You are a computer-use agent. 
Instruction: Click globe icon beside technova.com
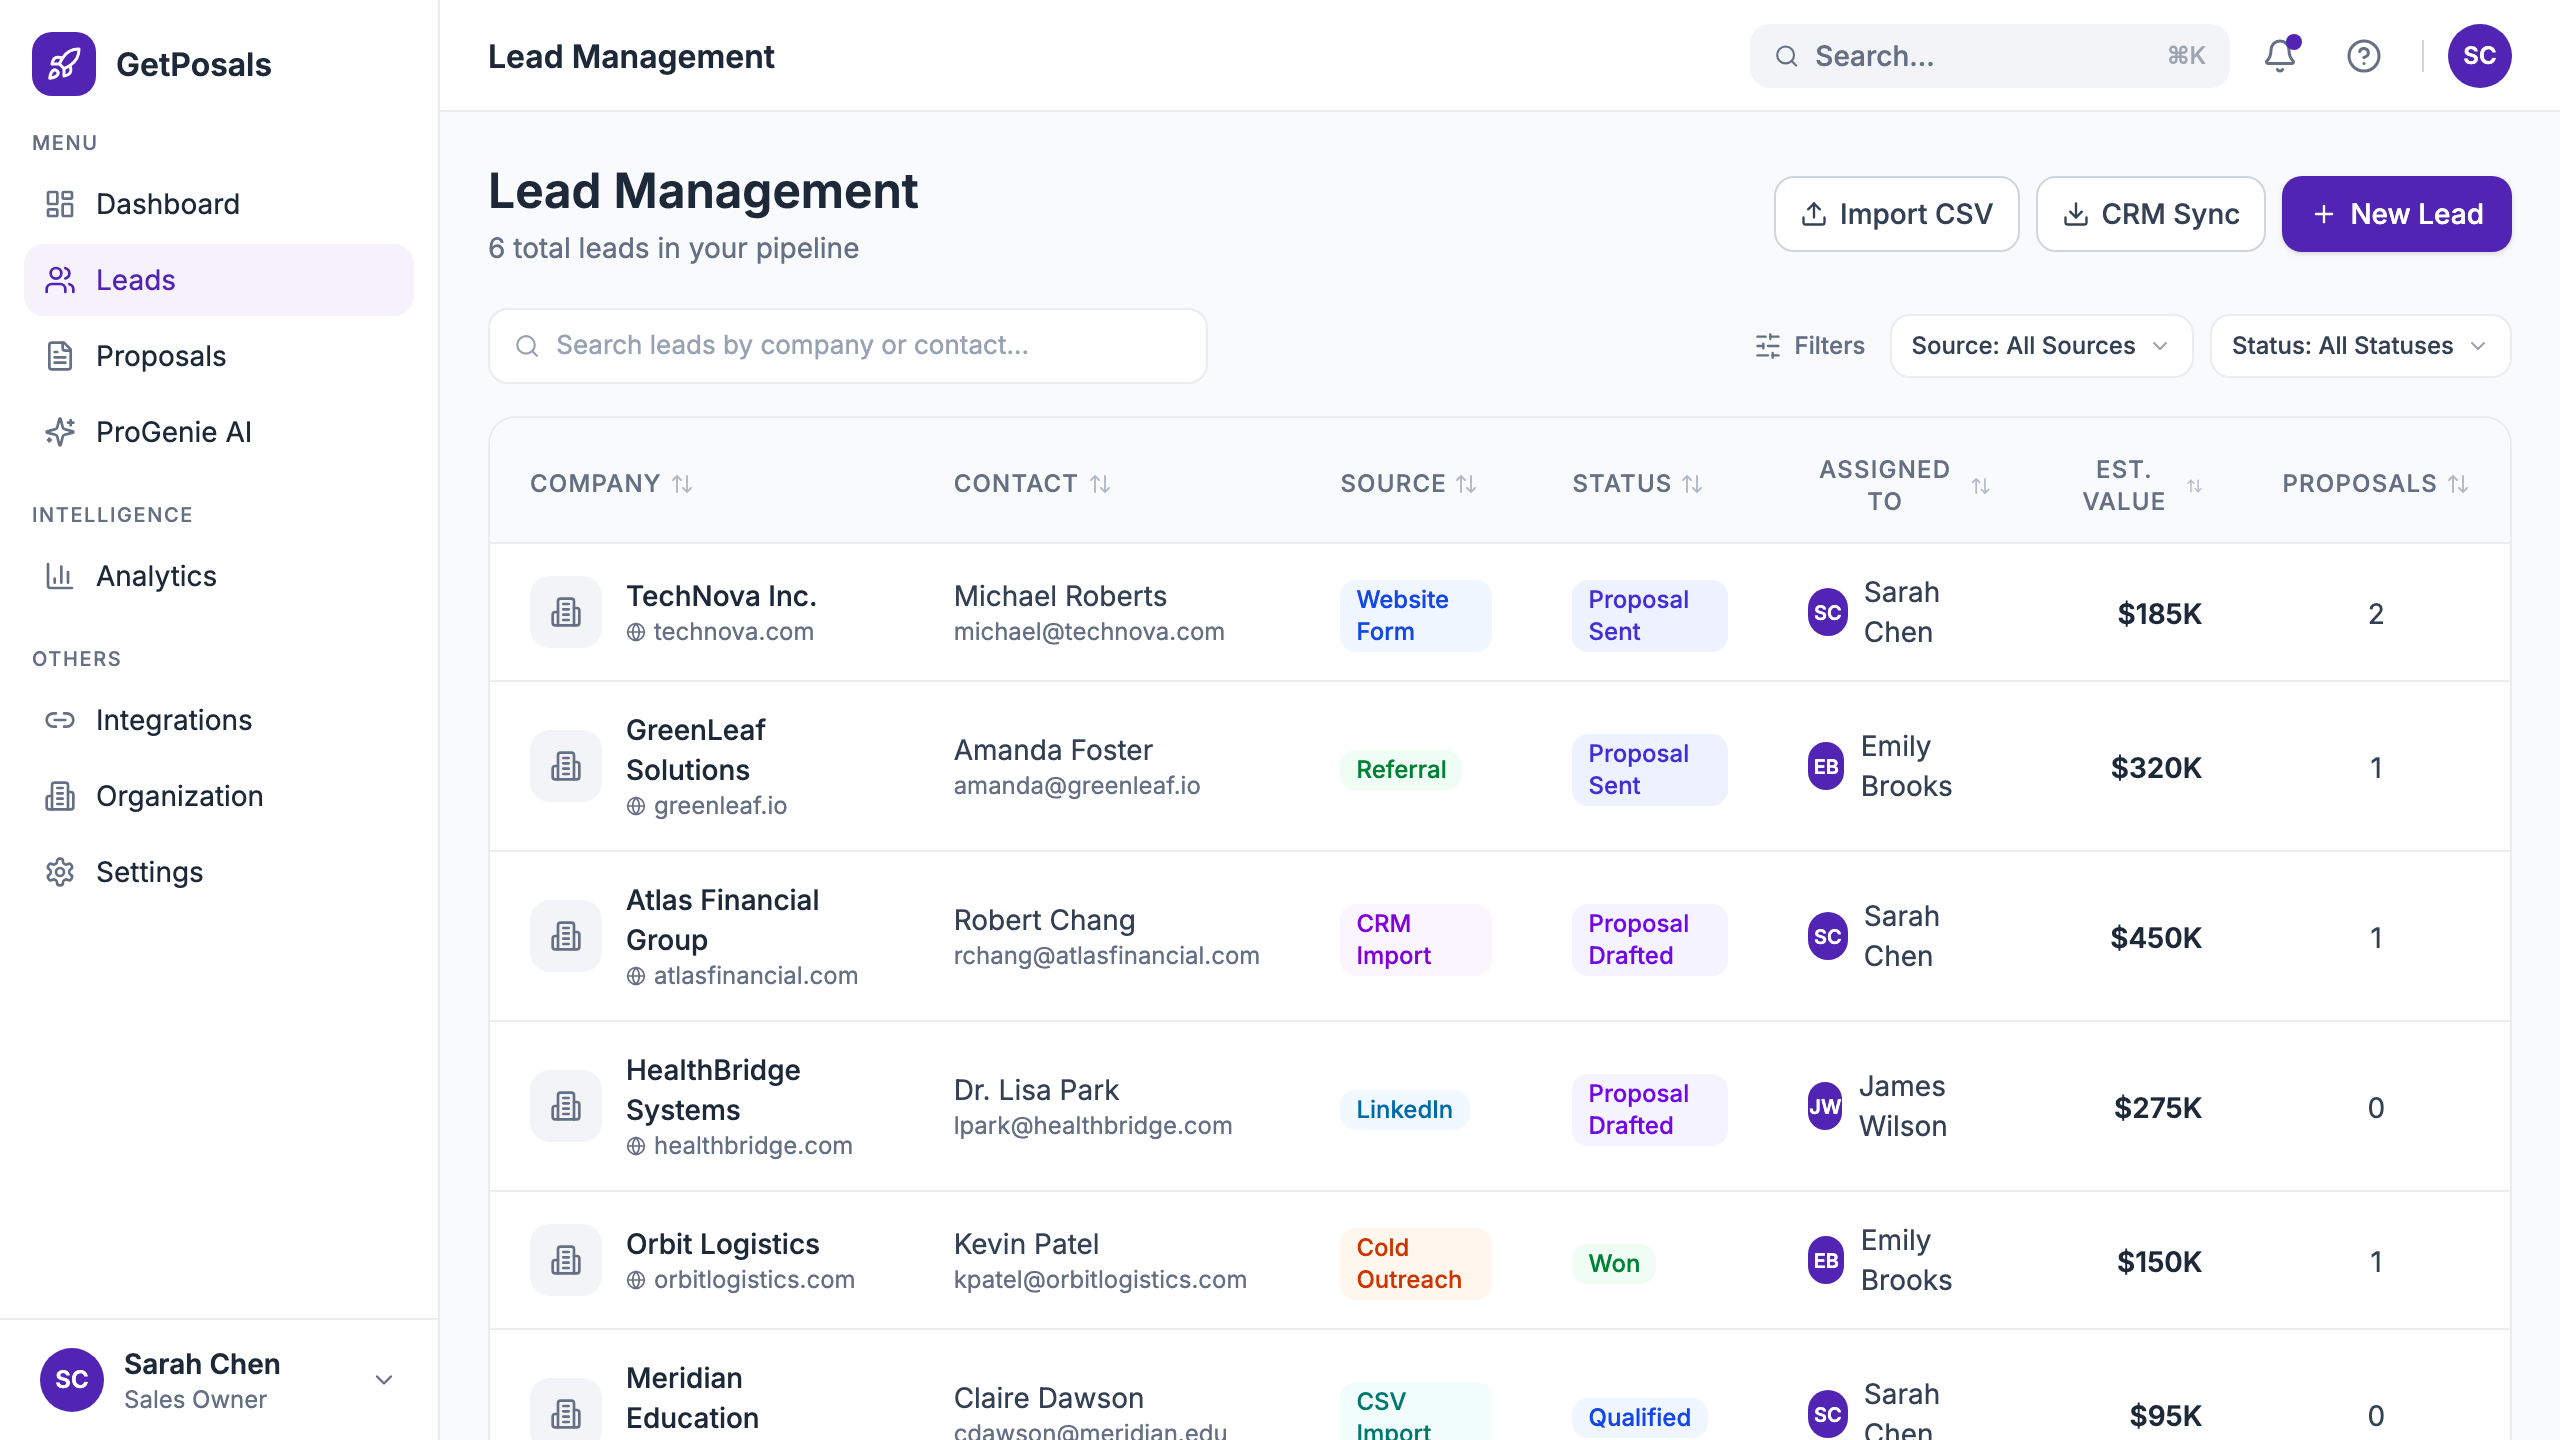pos(636,632)
